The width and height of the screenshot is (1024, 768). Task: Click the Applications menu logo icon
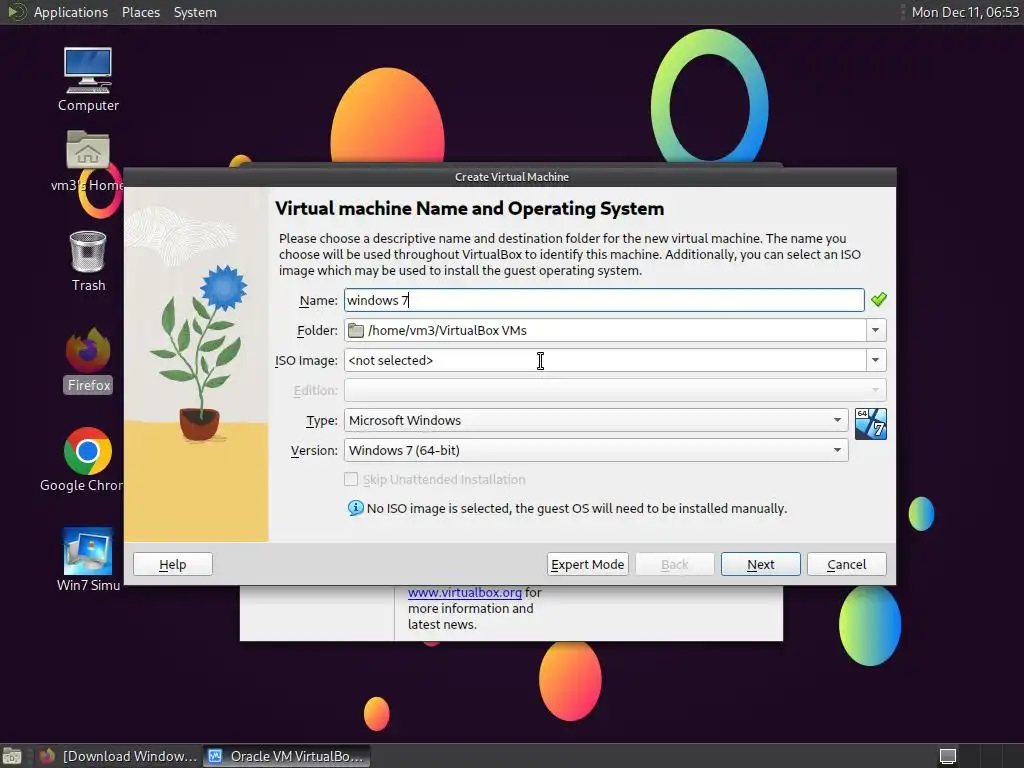click(16, 12)
